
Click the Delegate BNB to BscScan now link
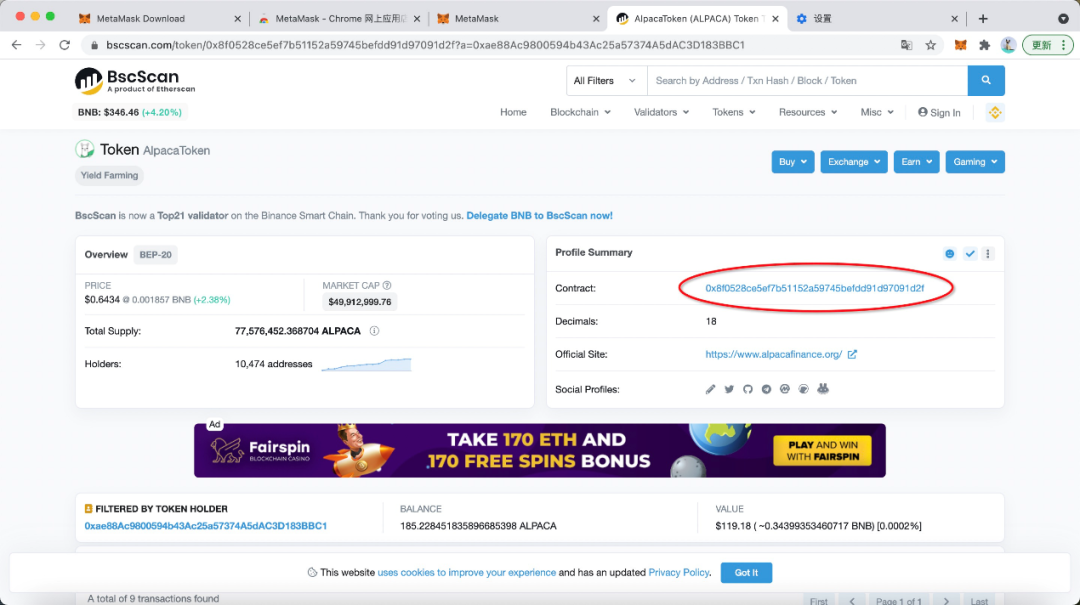pyautogui.click(x=539, y=216)
